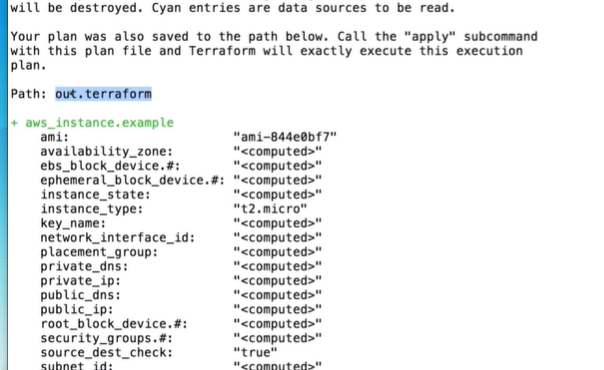The image size is (604, 370).
Task: Click the line "with this plan file and Terraform"
Action: coord(267,51)
